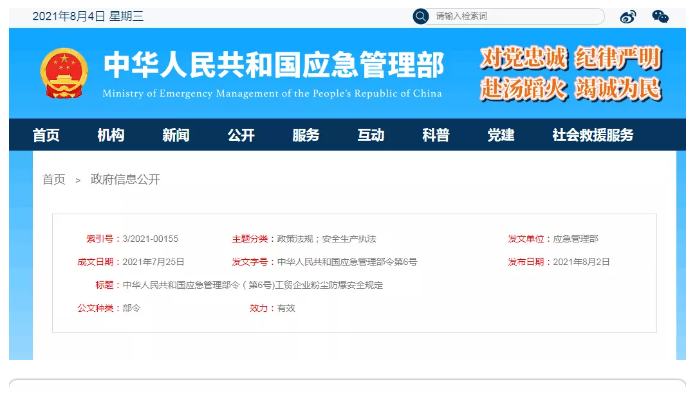Click the search magnifier icon
696x394 pixels.
click(420, 16)
